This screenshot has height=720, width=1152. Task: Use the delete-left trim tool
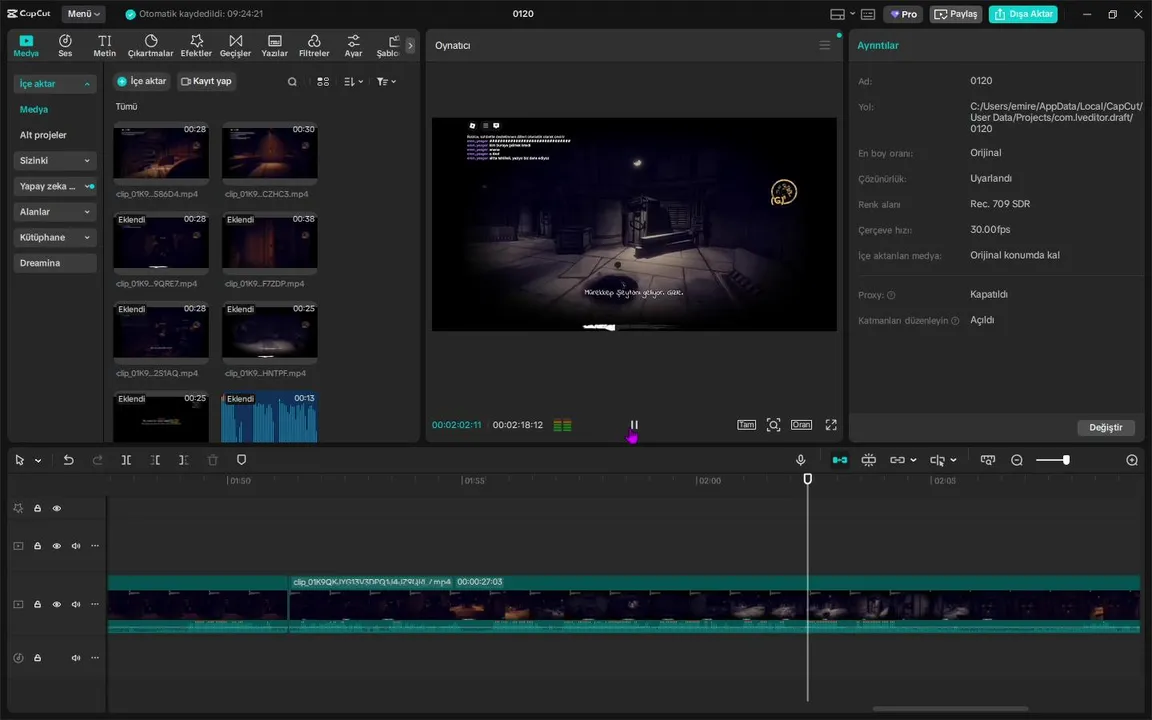(x=155, y=460)
